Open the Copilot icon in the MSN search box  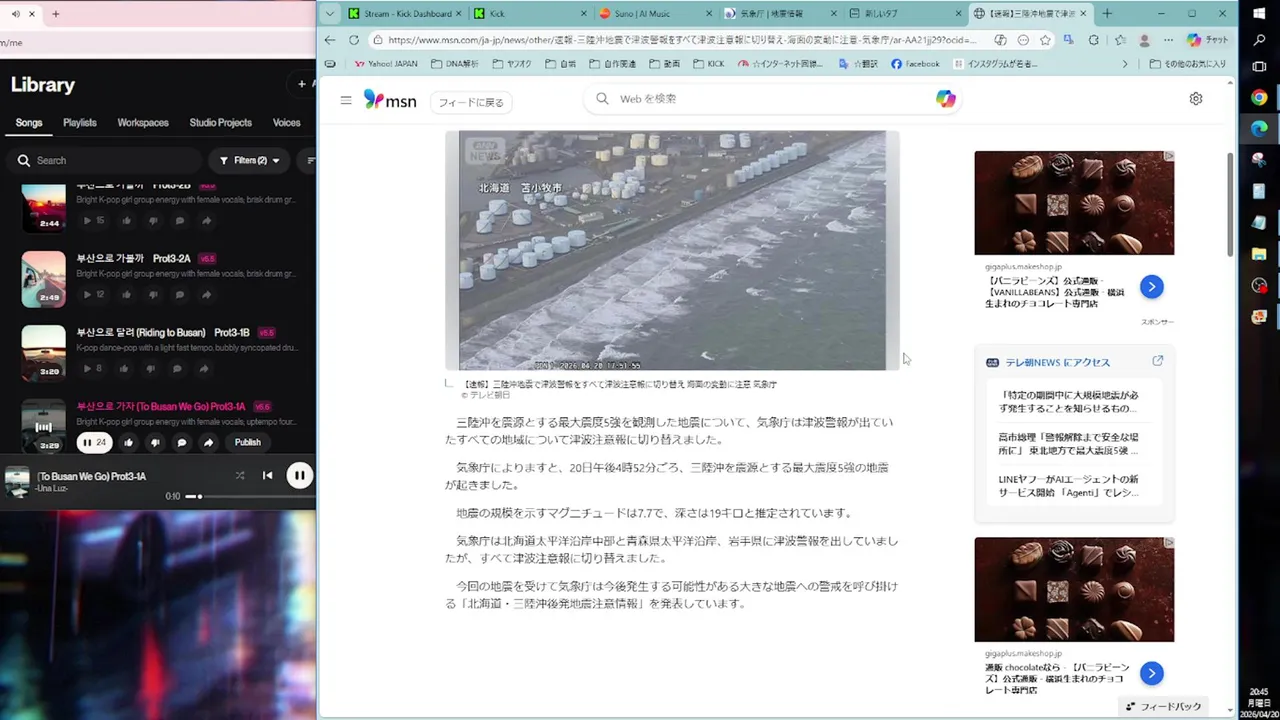(x=945, y=99)
